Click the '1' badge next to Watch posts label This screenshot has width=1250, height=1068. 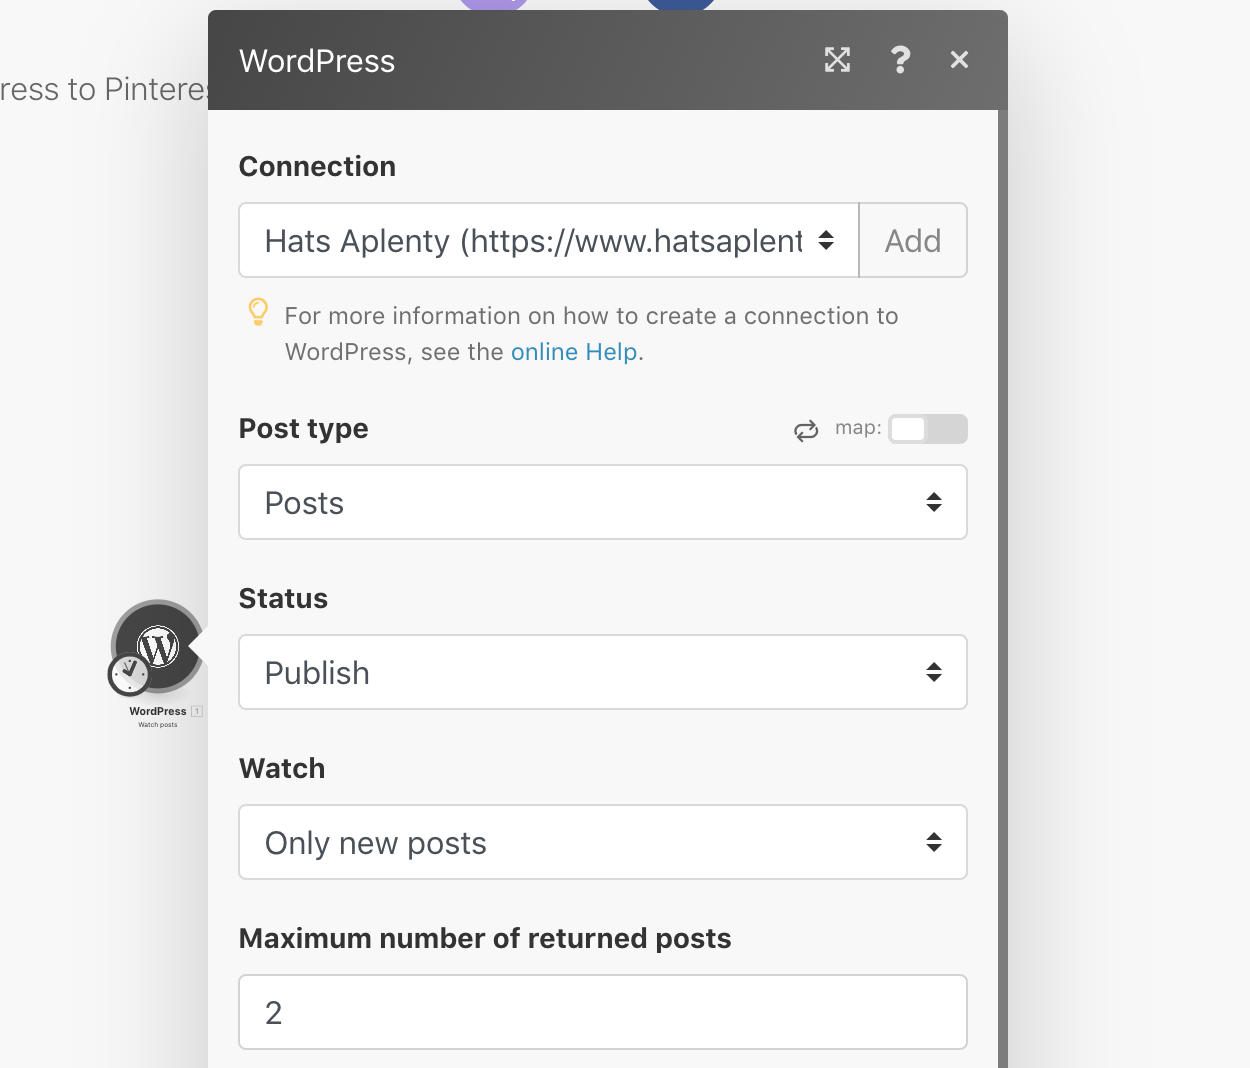196,711
